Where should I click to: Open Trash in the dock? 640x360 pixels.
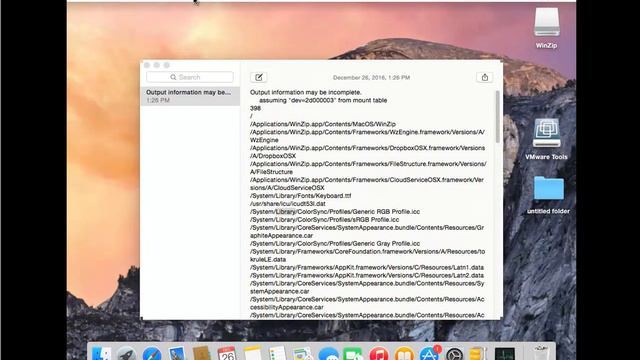click(541, 353)
